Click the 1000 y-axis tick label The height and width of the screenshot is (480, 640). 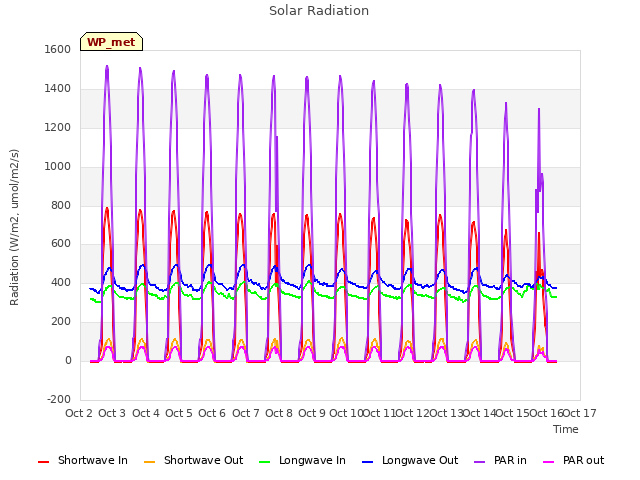click(x=58, y=166)
